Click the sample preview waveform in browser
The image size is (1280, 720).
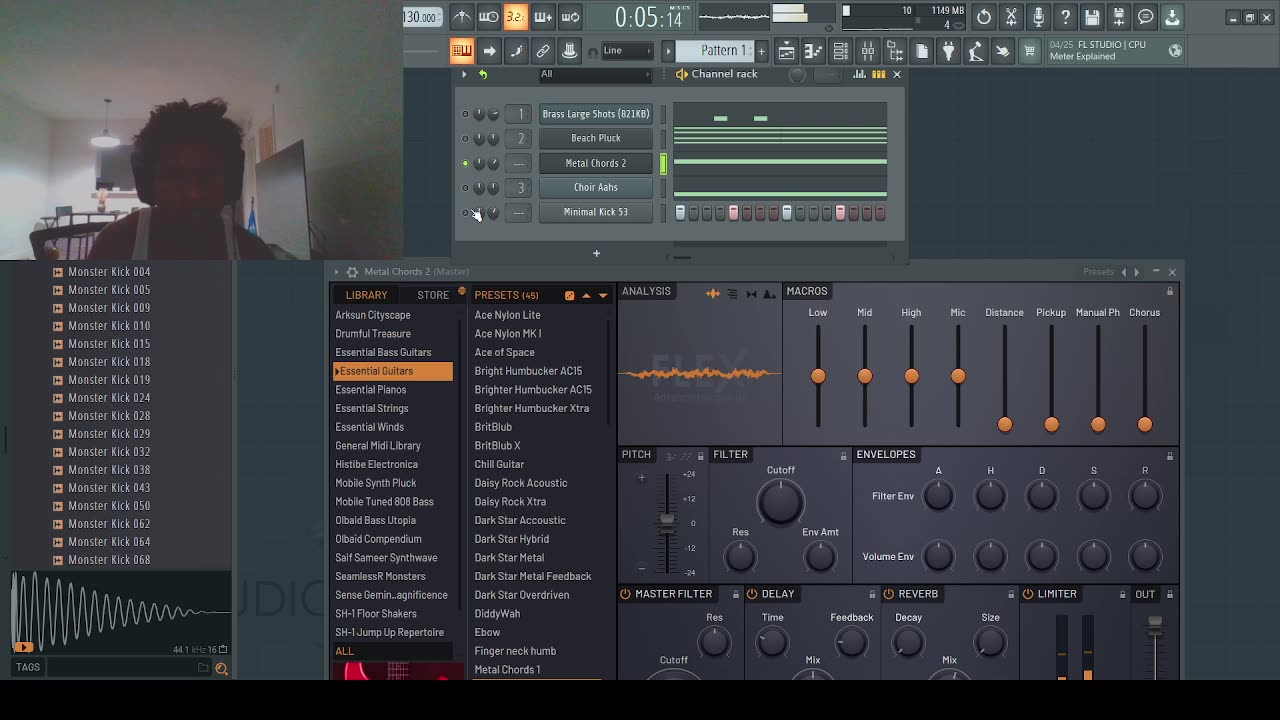click(121, 613)
